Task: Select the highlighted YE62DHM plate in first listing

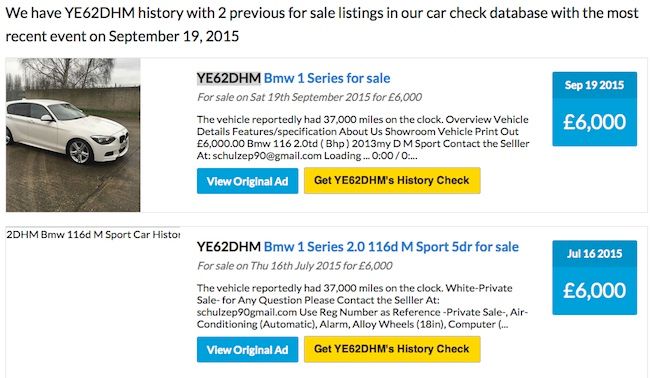Action: 229,78
